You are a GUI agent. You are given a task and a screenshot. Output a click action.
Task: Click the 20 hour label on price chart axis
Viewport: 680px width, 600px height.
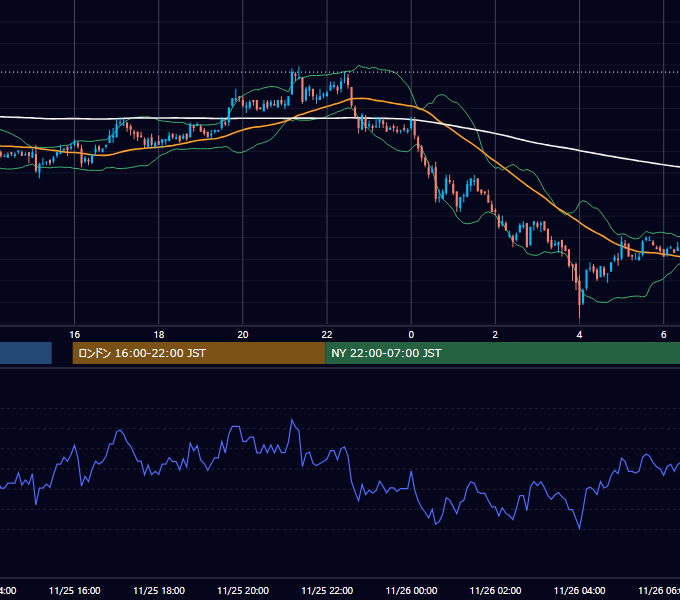pos(243,335)
